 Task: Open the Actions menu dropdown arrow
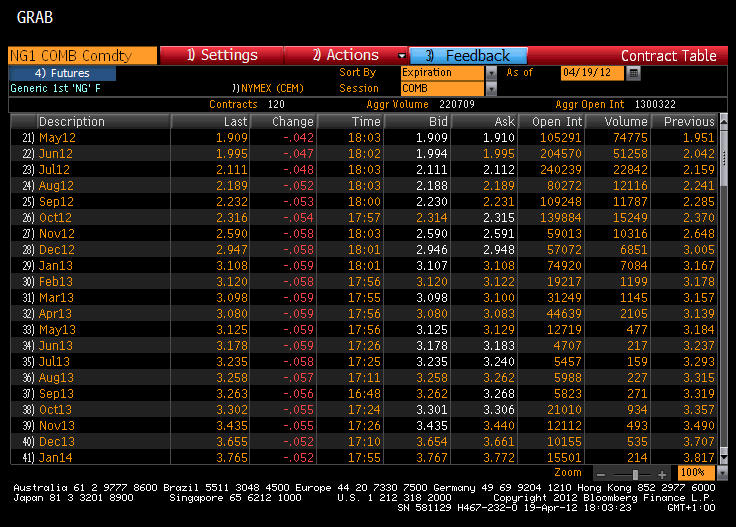[401, 56]
